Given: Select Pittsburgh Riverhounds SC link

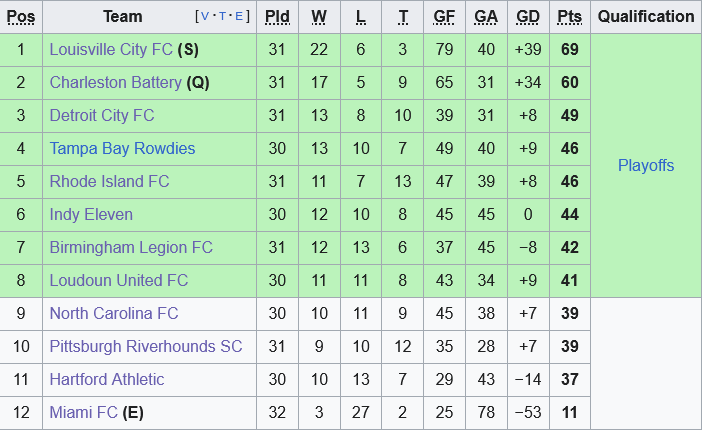Looking at the screenshot, I should pyautogui.click(x=146, y=346).
